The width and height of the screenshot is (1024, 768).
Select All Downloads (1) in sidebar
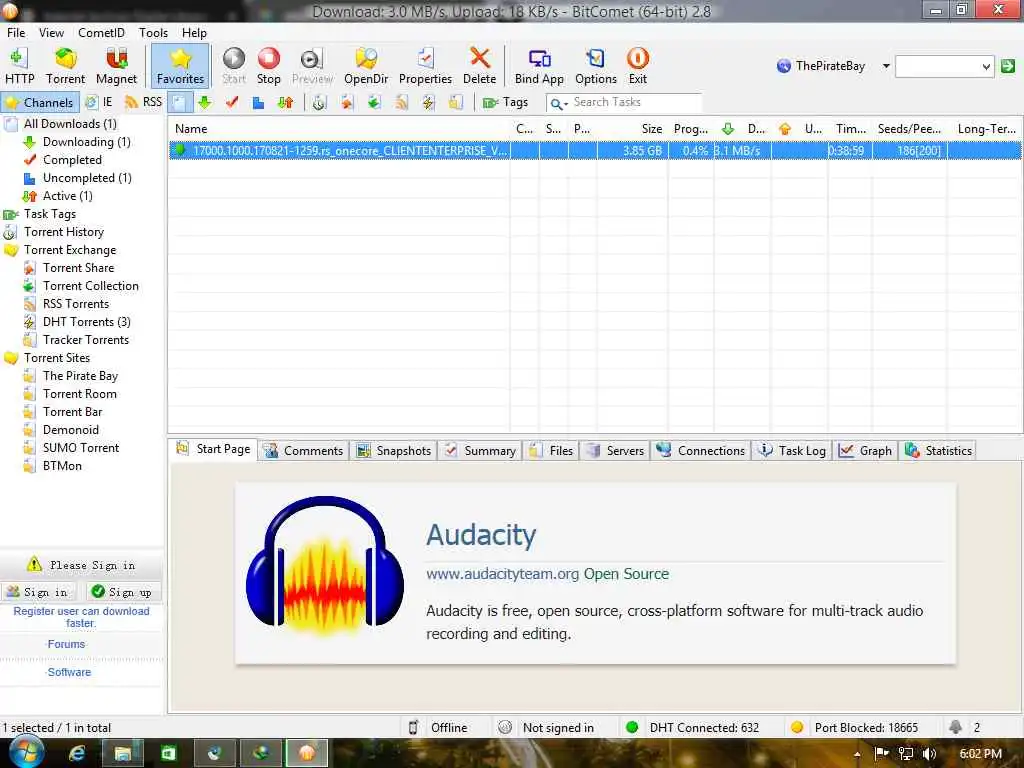(70, 124)
